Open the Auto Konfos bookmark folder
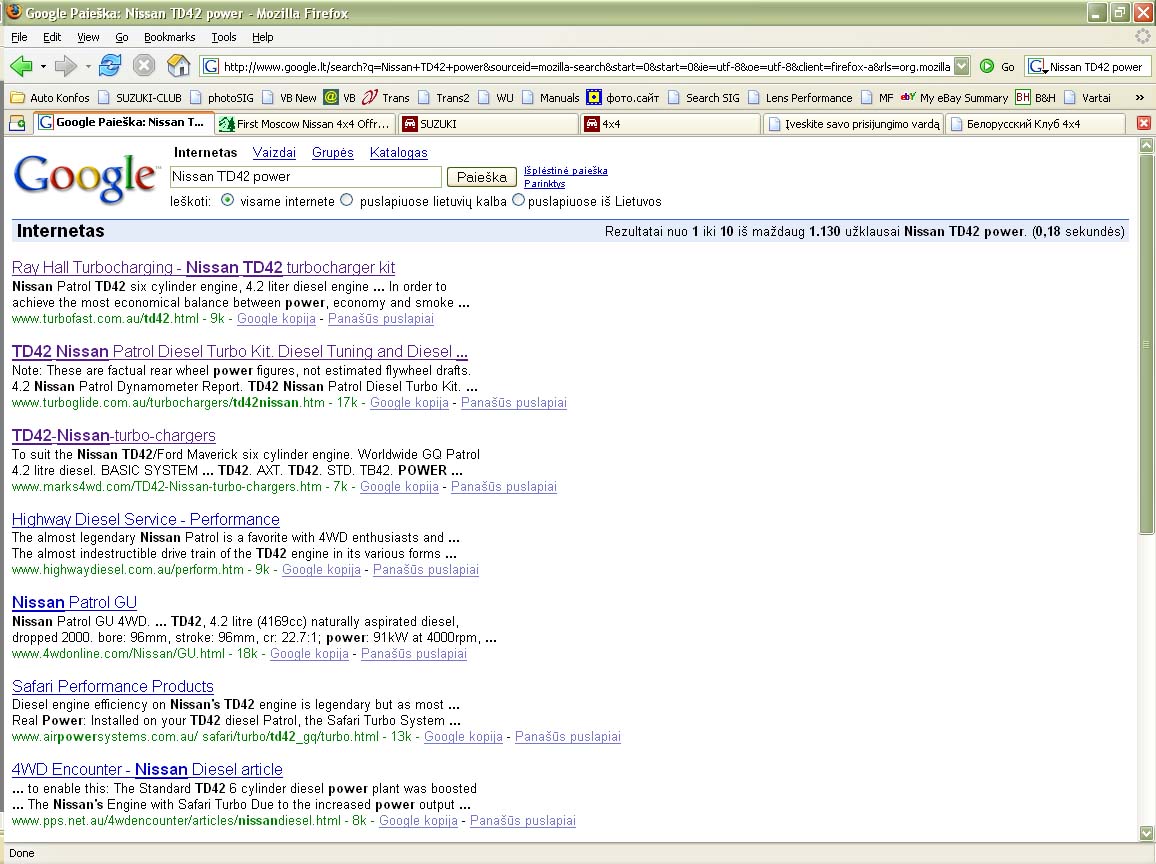The image size is (1156, 864). coord(50,97)
